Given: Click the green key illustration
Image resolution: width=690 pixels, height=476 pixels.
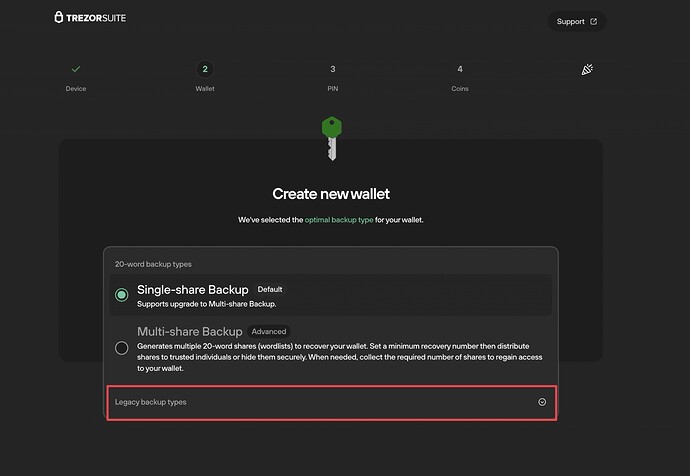Looking at the screenshot, I should point(332,138).
